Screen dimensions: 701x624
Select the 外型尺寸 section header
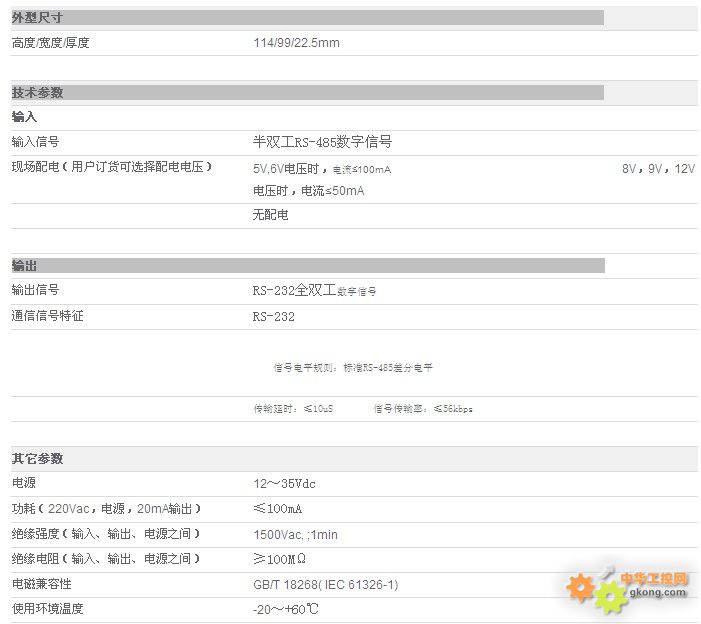pos(37,18)
